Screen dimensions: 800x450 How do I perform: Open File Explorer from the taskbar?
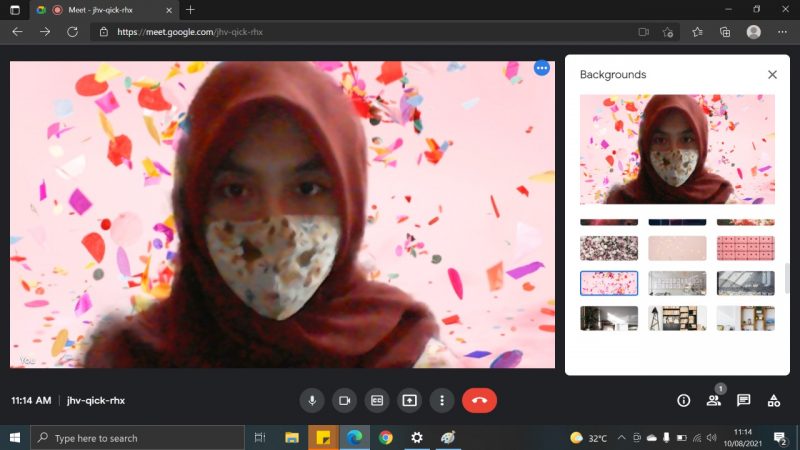(x=292, y=438)
